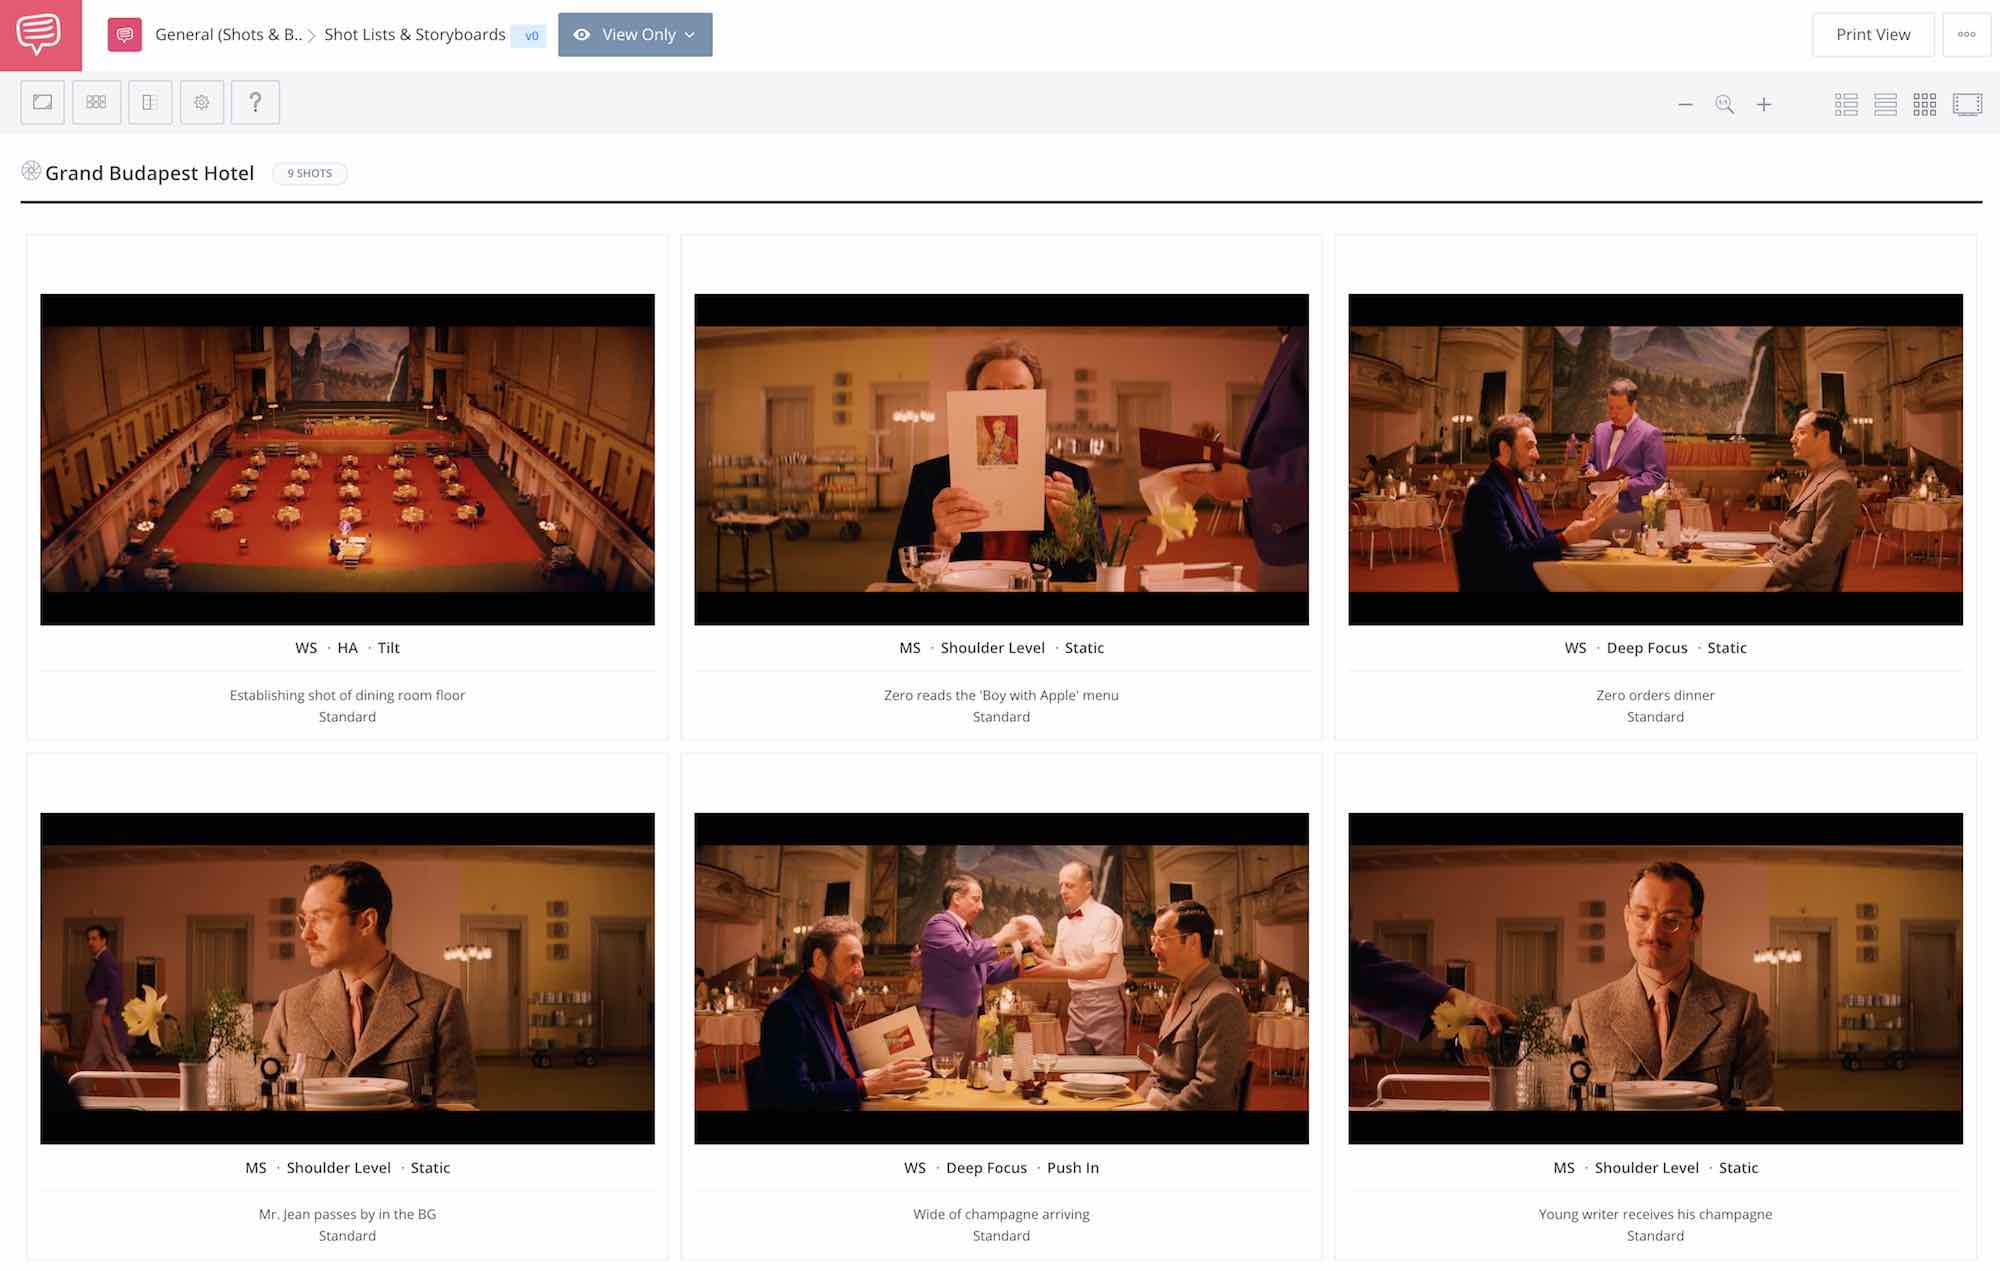
Task: Open the Mr. Jean passes by thumbnail
Action: (x=347, y=978)
